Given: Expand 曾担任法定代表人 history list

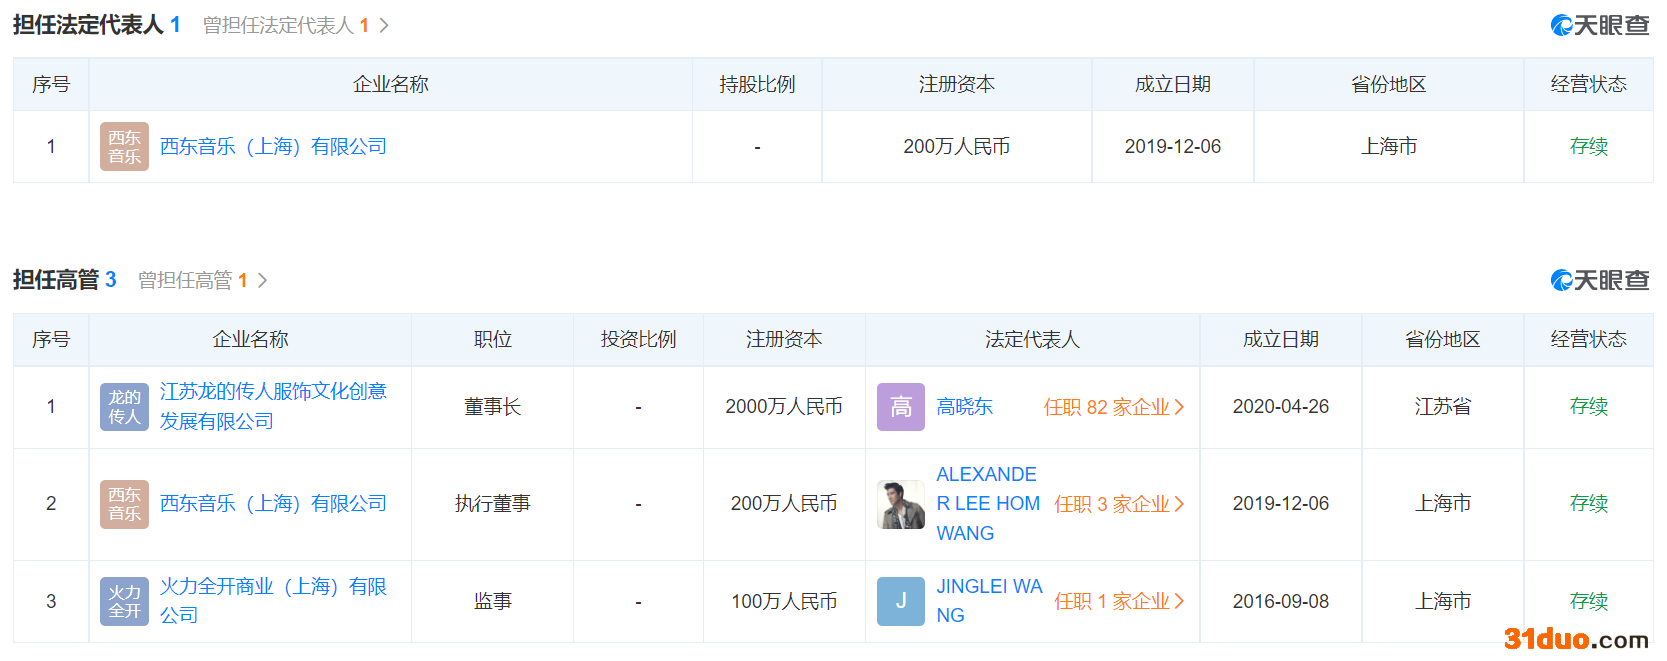Looking at the screenshot, I should [x=295, y=25].
